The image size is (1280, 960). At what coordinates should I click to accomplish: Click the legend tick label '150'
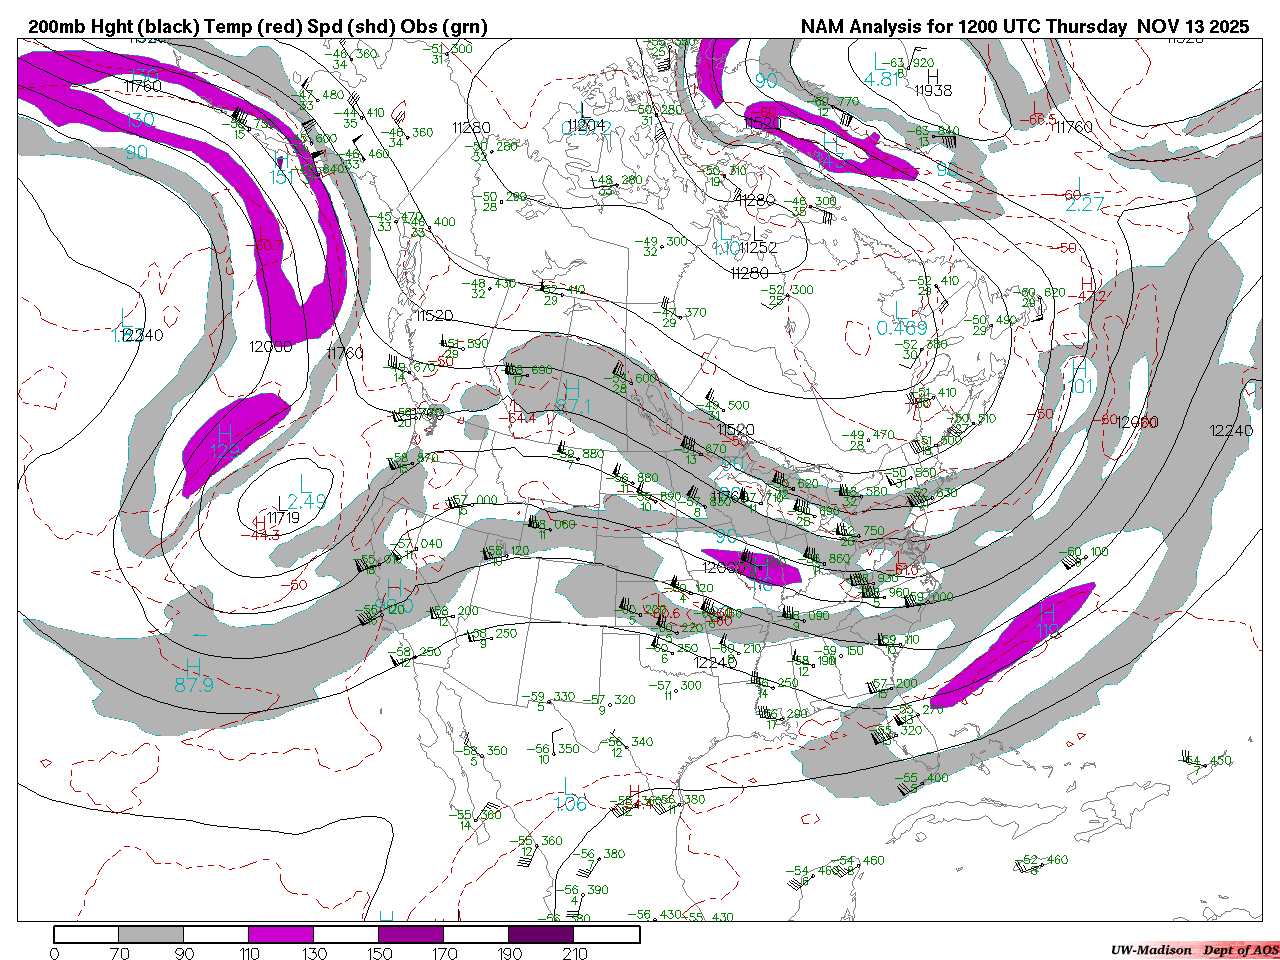coord(379,953)
